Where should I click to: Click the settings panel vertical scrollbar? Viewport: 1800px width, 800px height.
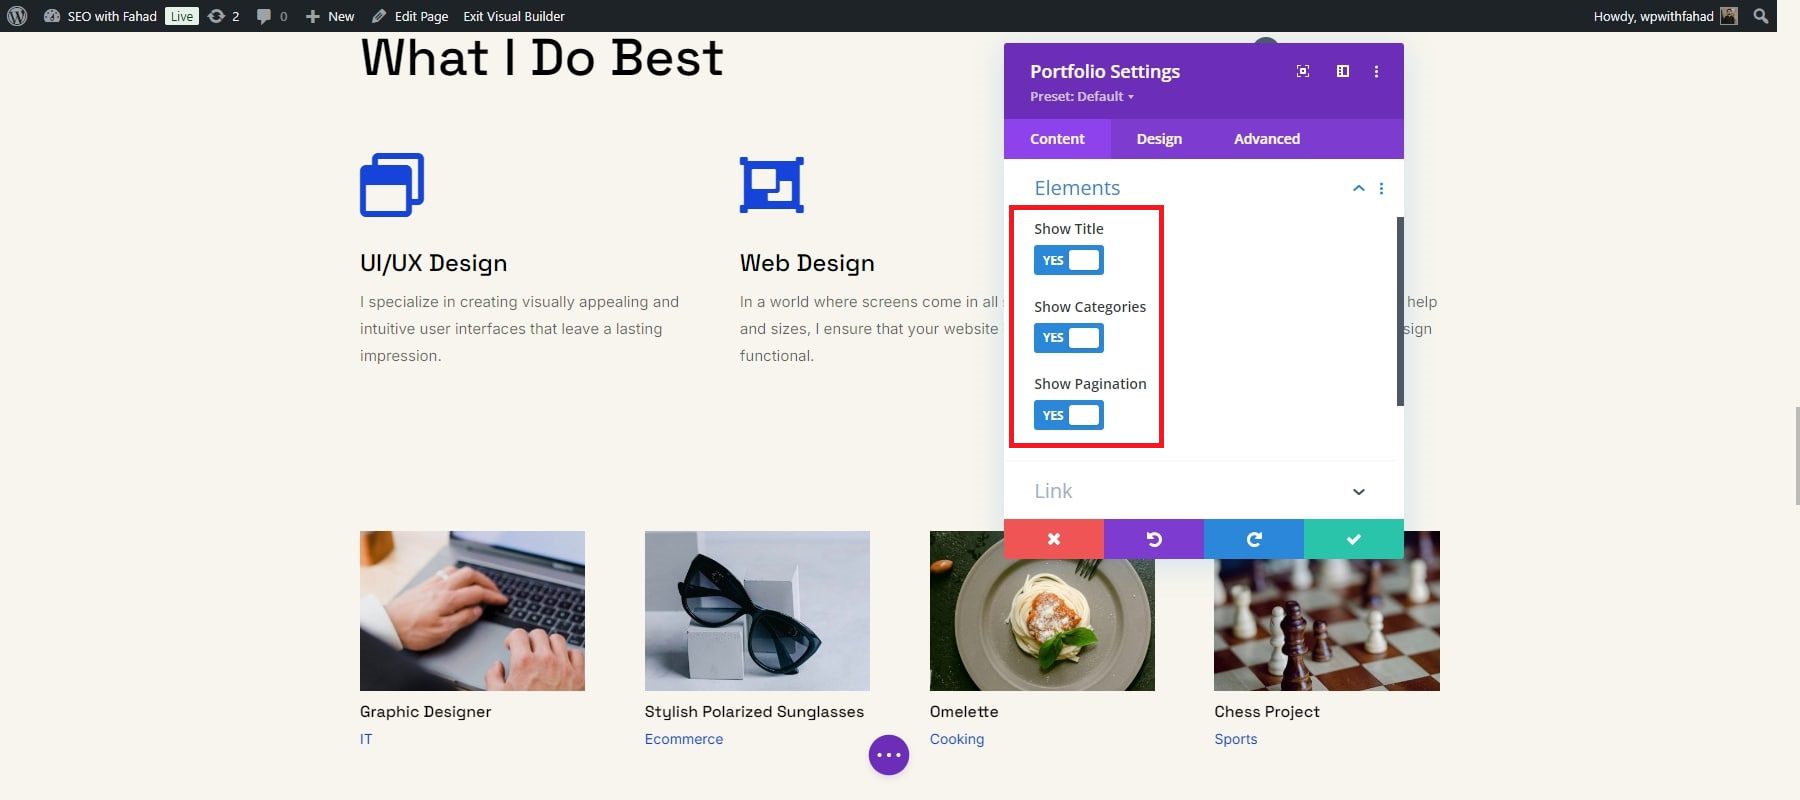point(1400,311)
